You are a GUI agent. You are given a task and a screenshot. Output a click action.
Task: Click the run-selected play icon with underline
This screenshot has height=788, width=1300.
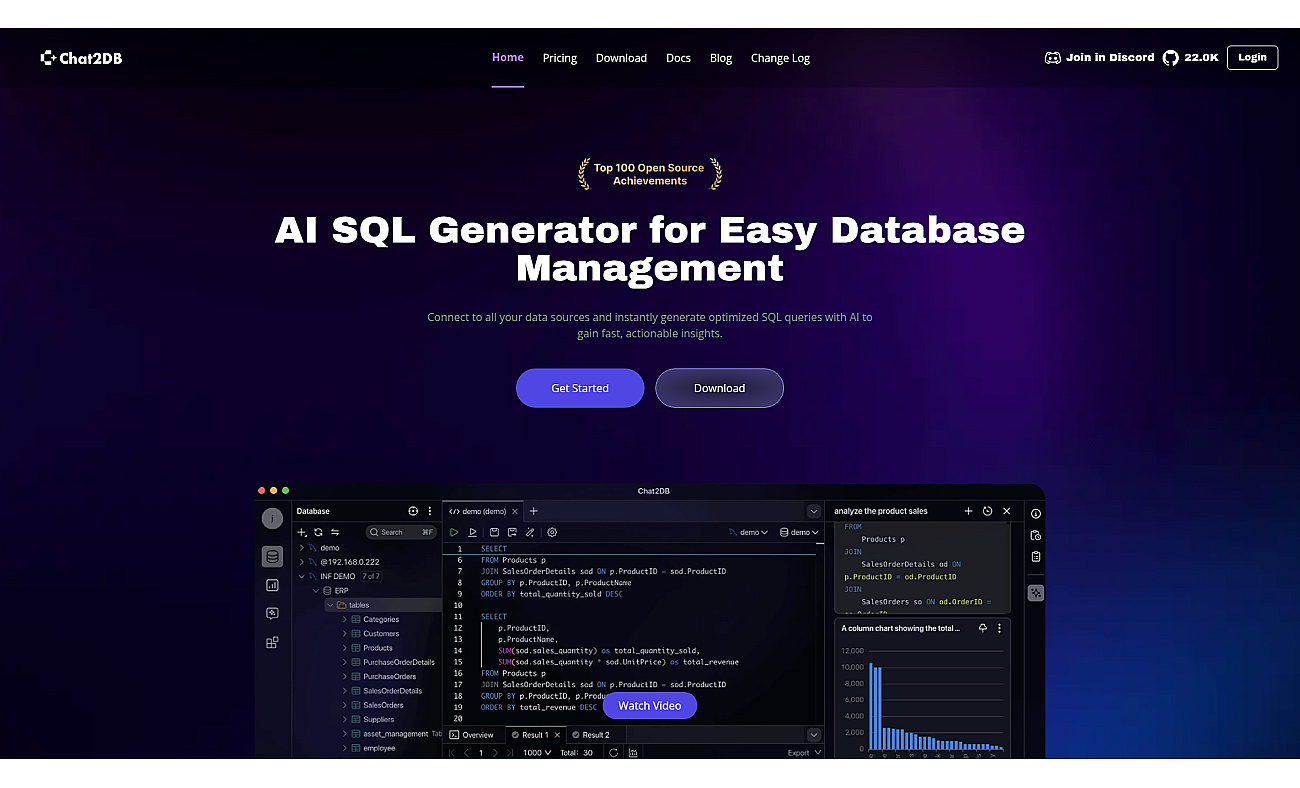point(472,532)
